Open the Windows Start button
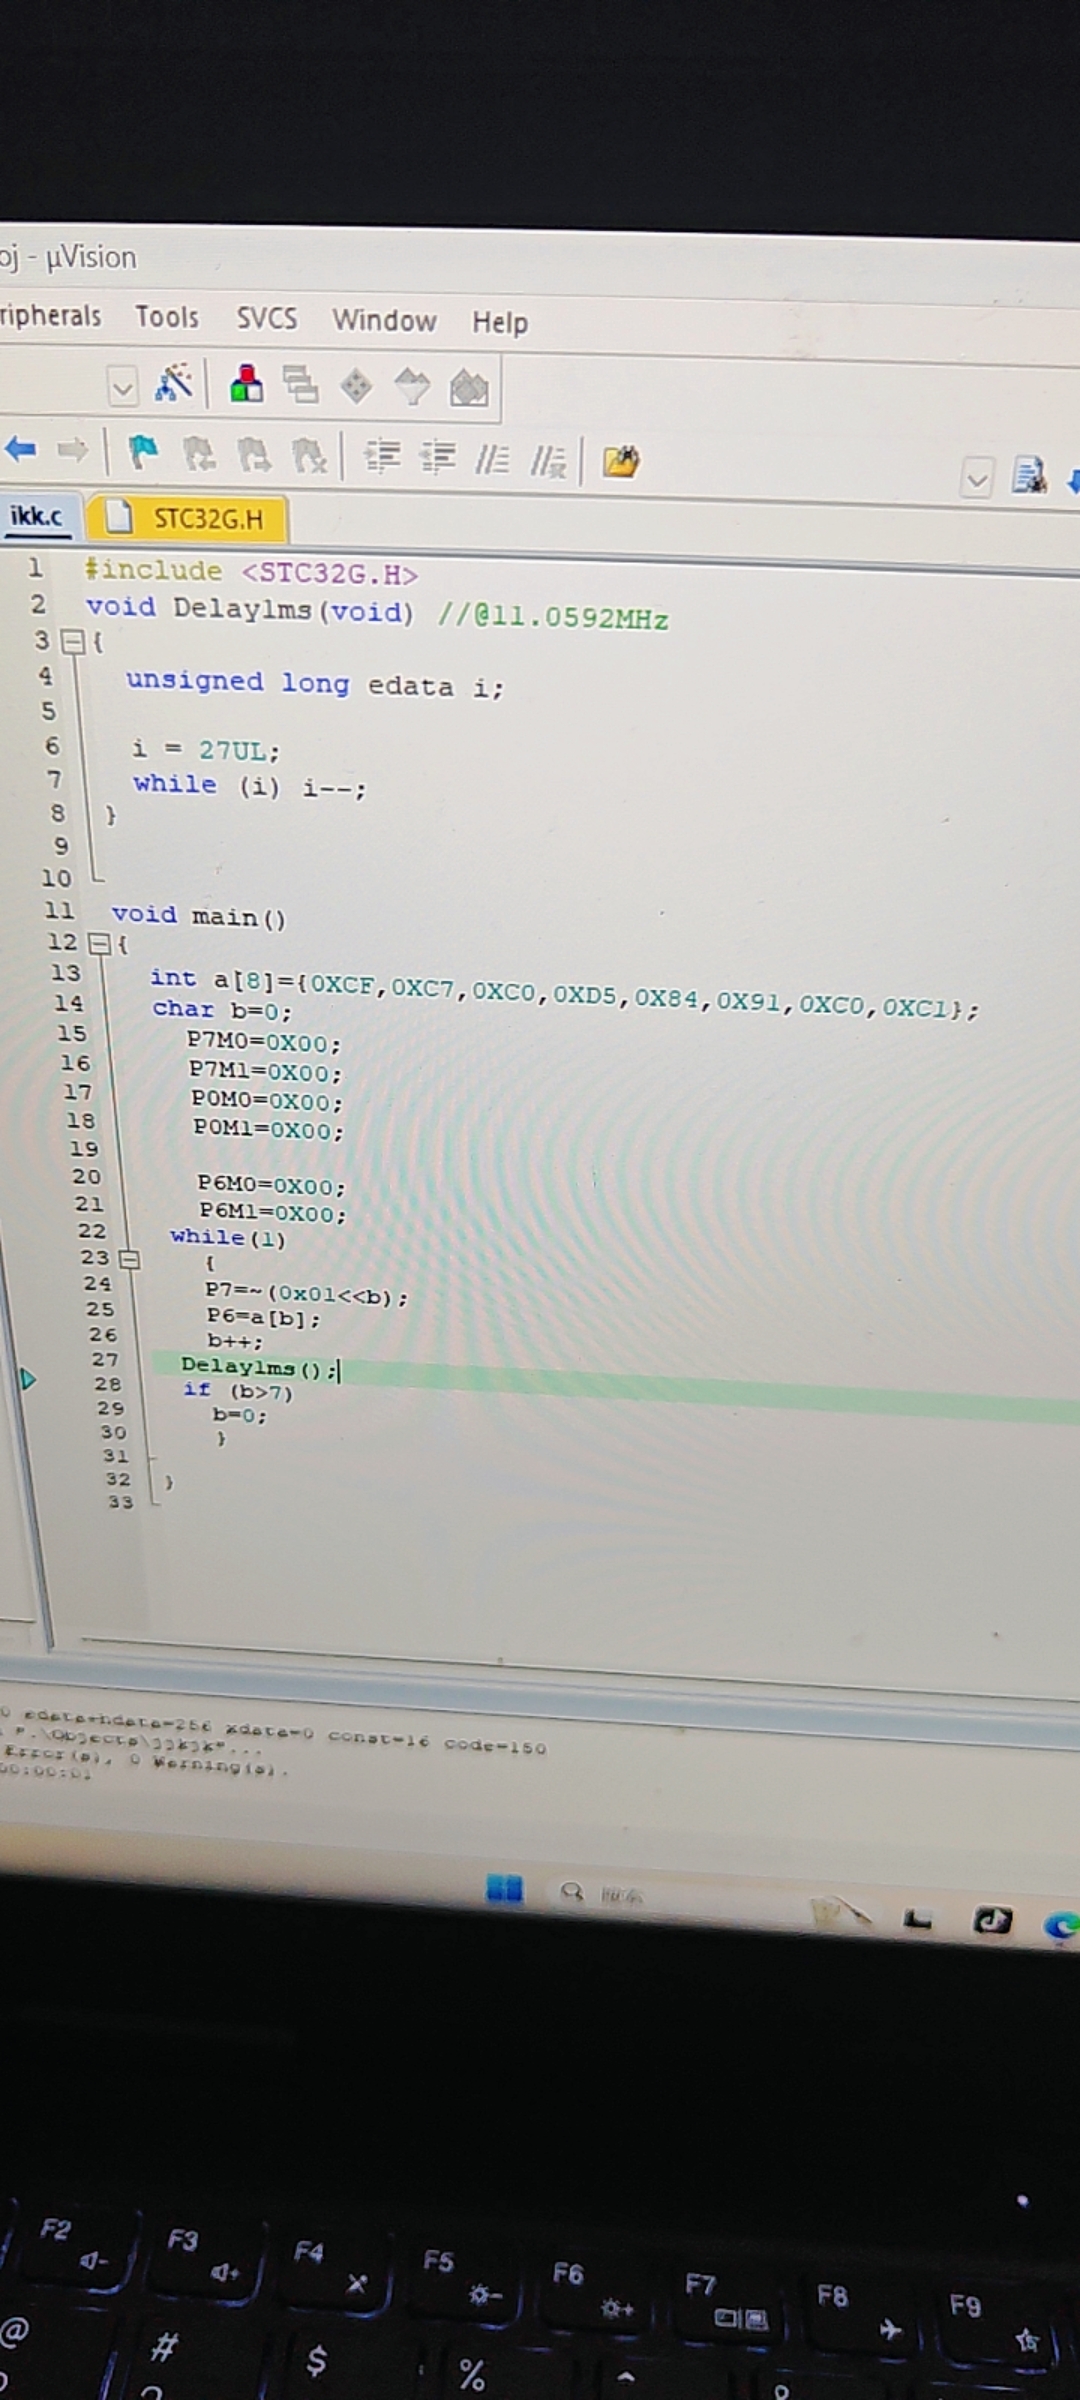This screenshot has height=2400, width=1080. coord(505,1888)
